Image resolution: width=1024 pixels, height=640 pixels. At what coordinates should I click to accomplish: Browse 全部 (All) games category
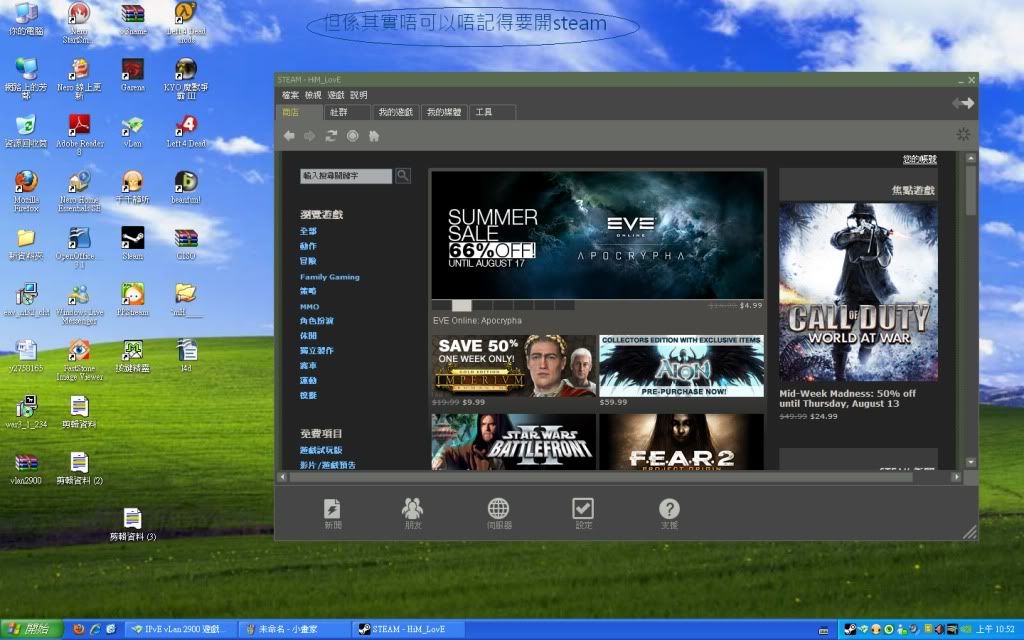coord(308,231)
